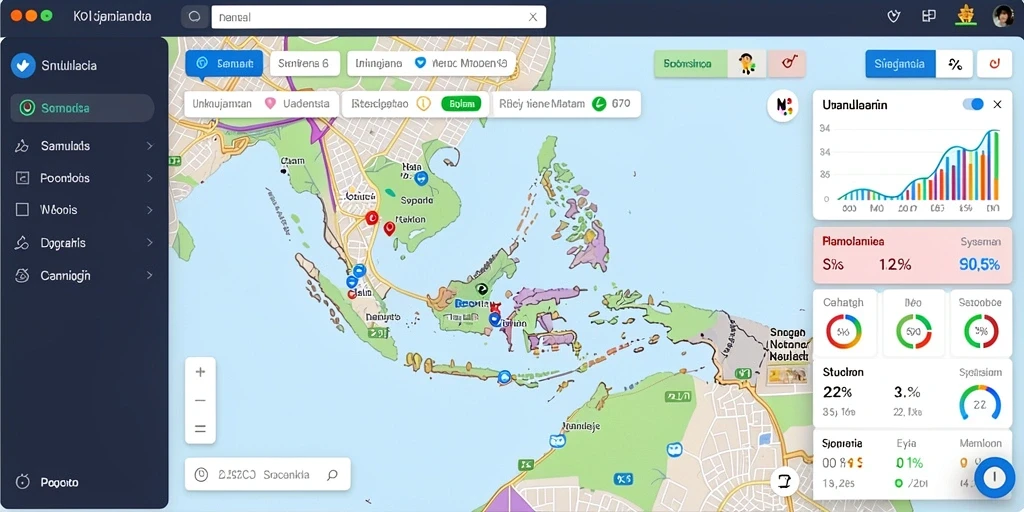1024x512 pixels.
Task: Expand the Poonlods sidebar chevron
Action: click(150, 178)
